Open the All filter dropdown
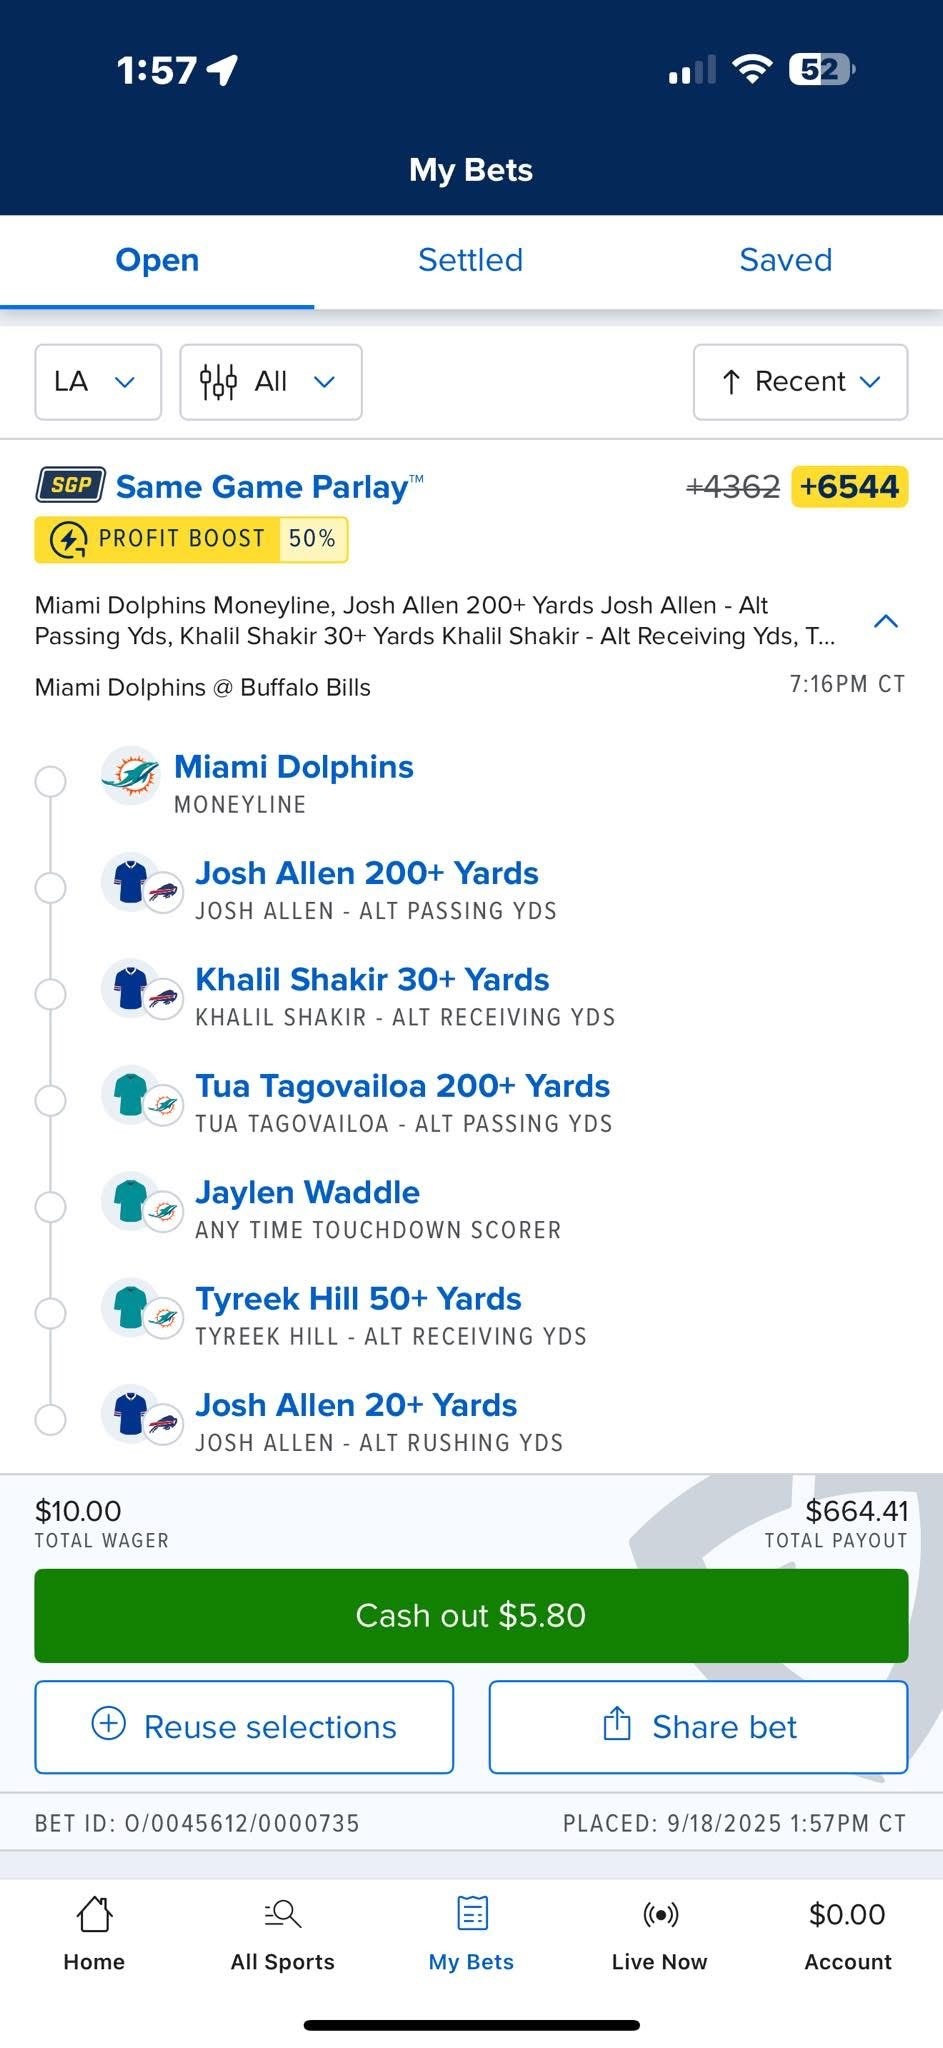 270,382
